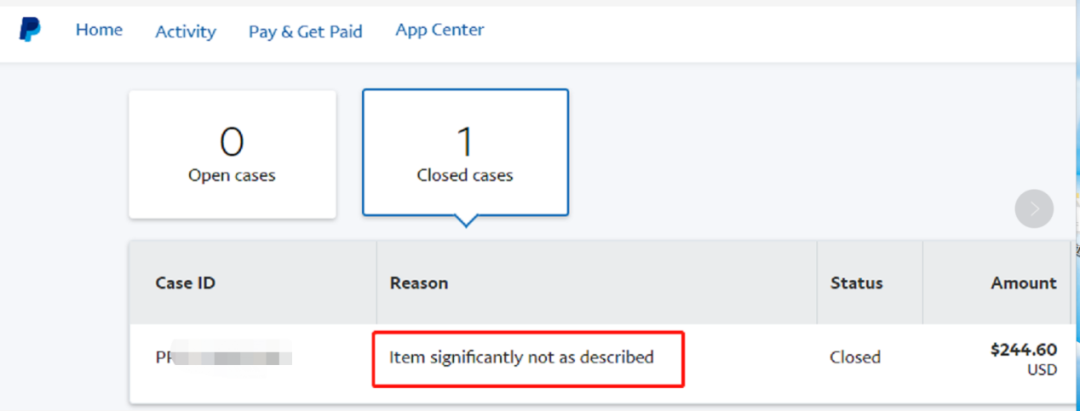Image resolution: width=1080 pixels, height=411 pixels.
Task: Click the Case ID column header
Action: (x=185, y=283)
